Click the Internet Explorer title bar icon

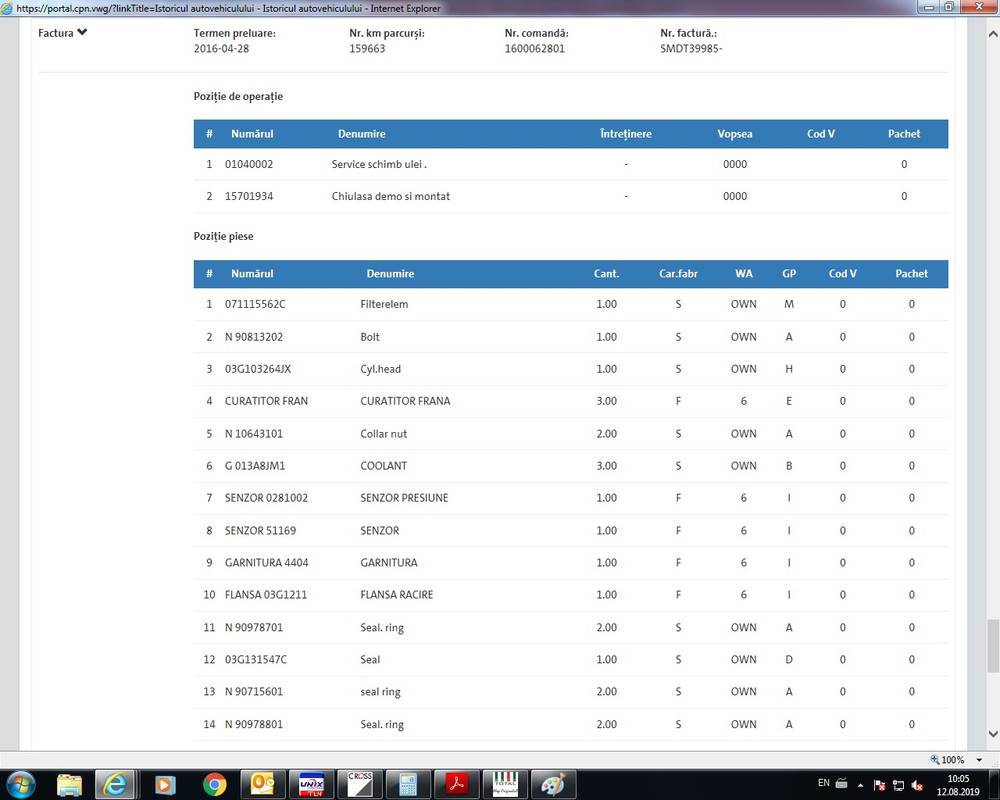click(x=7, y=8)
